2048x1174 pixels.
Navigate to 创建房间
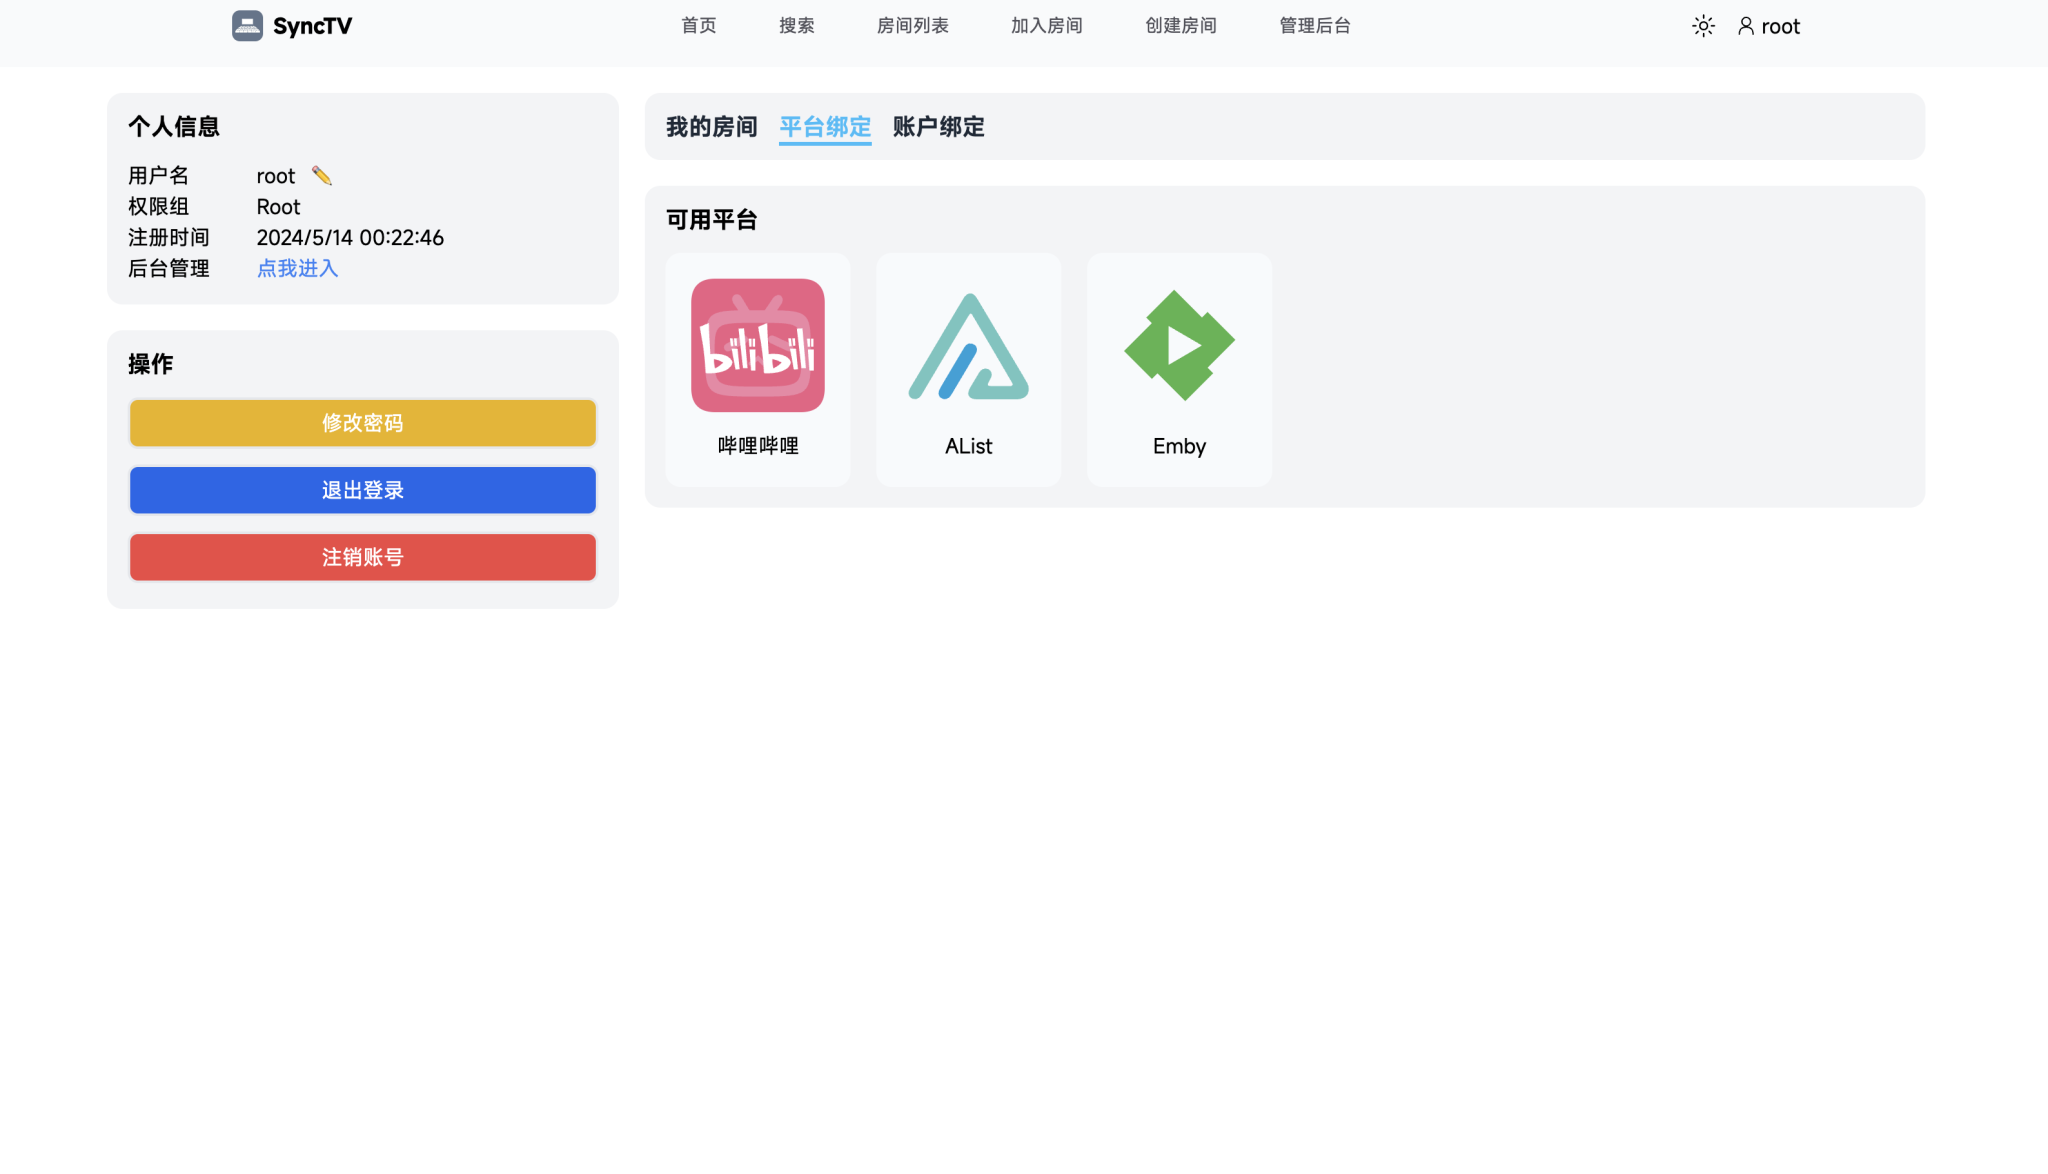point(1180,25)
